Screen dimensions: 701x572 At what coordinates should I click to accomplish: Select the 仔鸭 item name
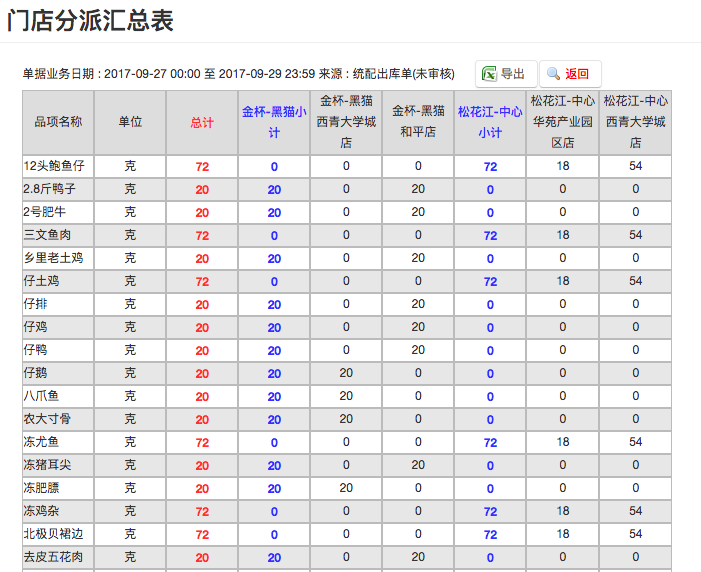click(35, 350)
